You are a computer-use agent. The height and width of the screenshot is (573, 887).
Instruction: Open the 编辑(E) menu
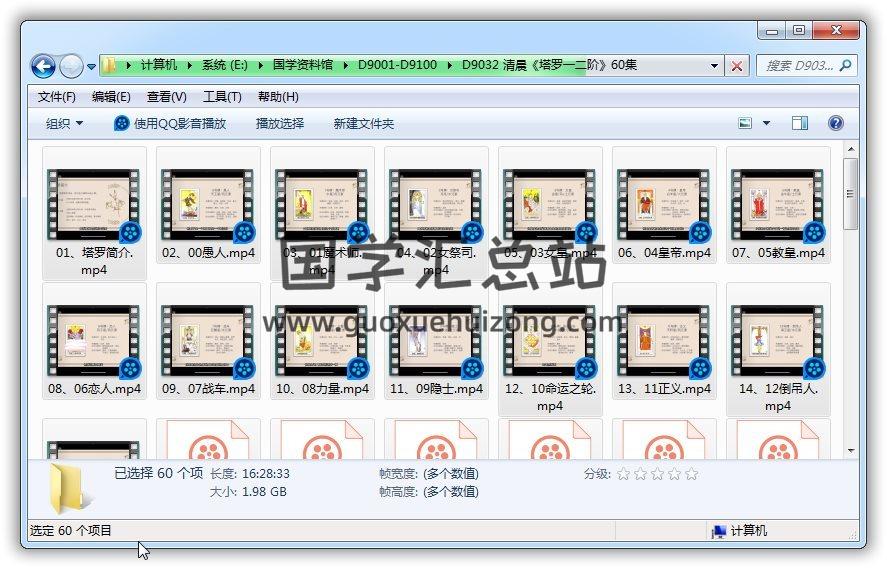tap(111, 97)
